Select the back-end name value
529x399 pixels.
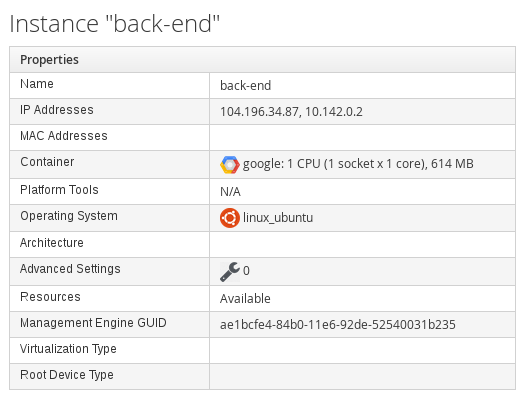tap(245, 86)
